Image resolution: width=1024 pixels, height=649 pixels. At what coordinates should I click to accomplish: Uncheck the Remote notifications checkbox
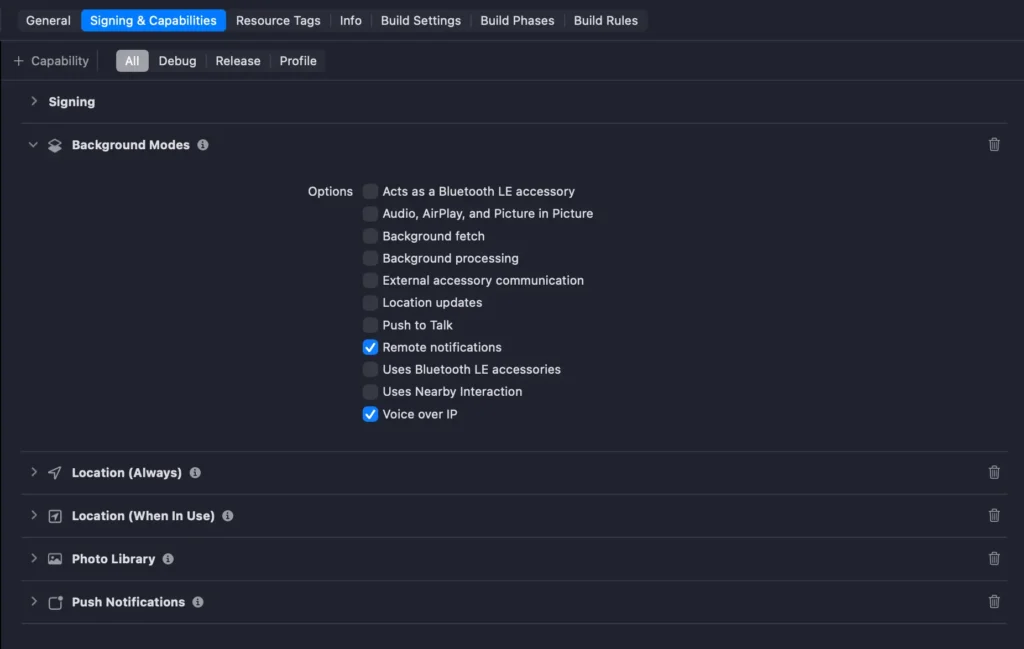pyautogui.click(x=370, y=348)
